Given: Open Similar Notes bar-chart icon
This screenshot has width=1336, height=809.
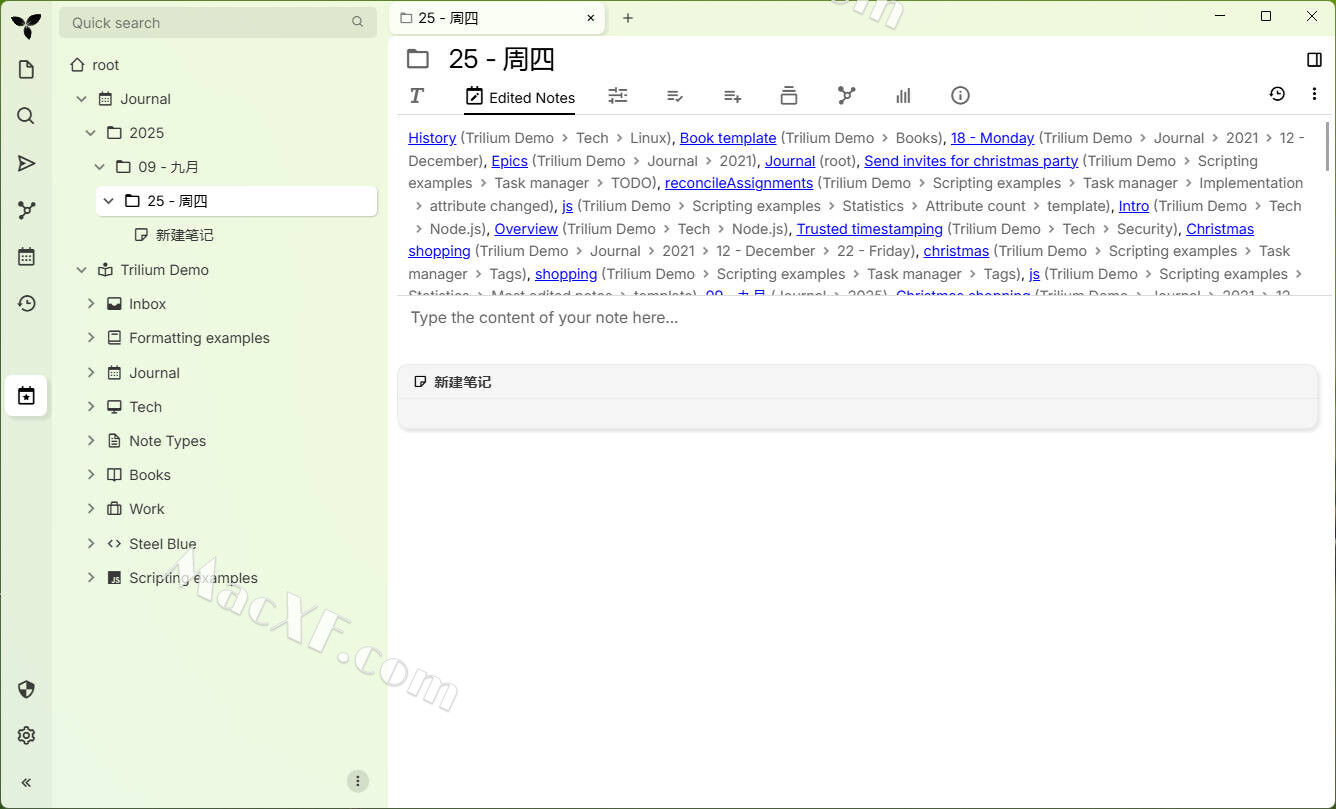Looking at the screenshot, I should pos(904,95).
